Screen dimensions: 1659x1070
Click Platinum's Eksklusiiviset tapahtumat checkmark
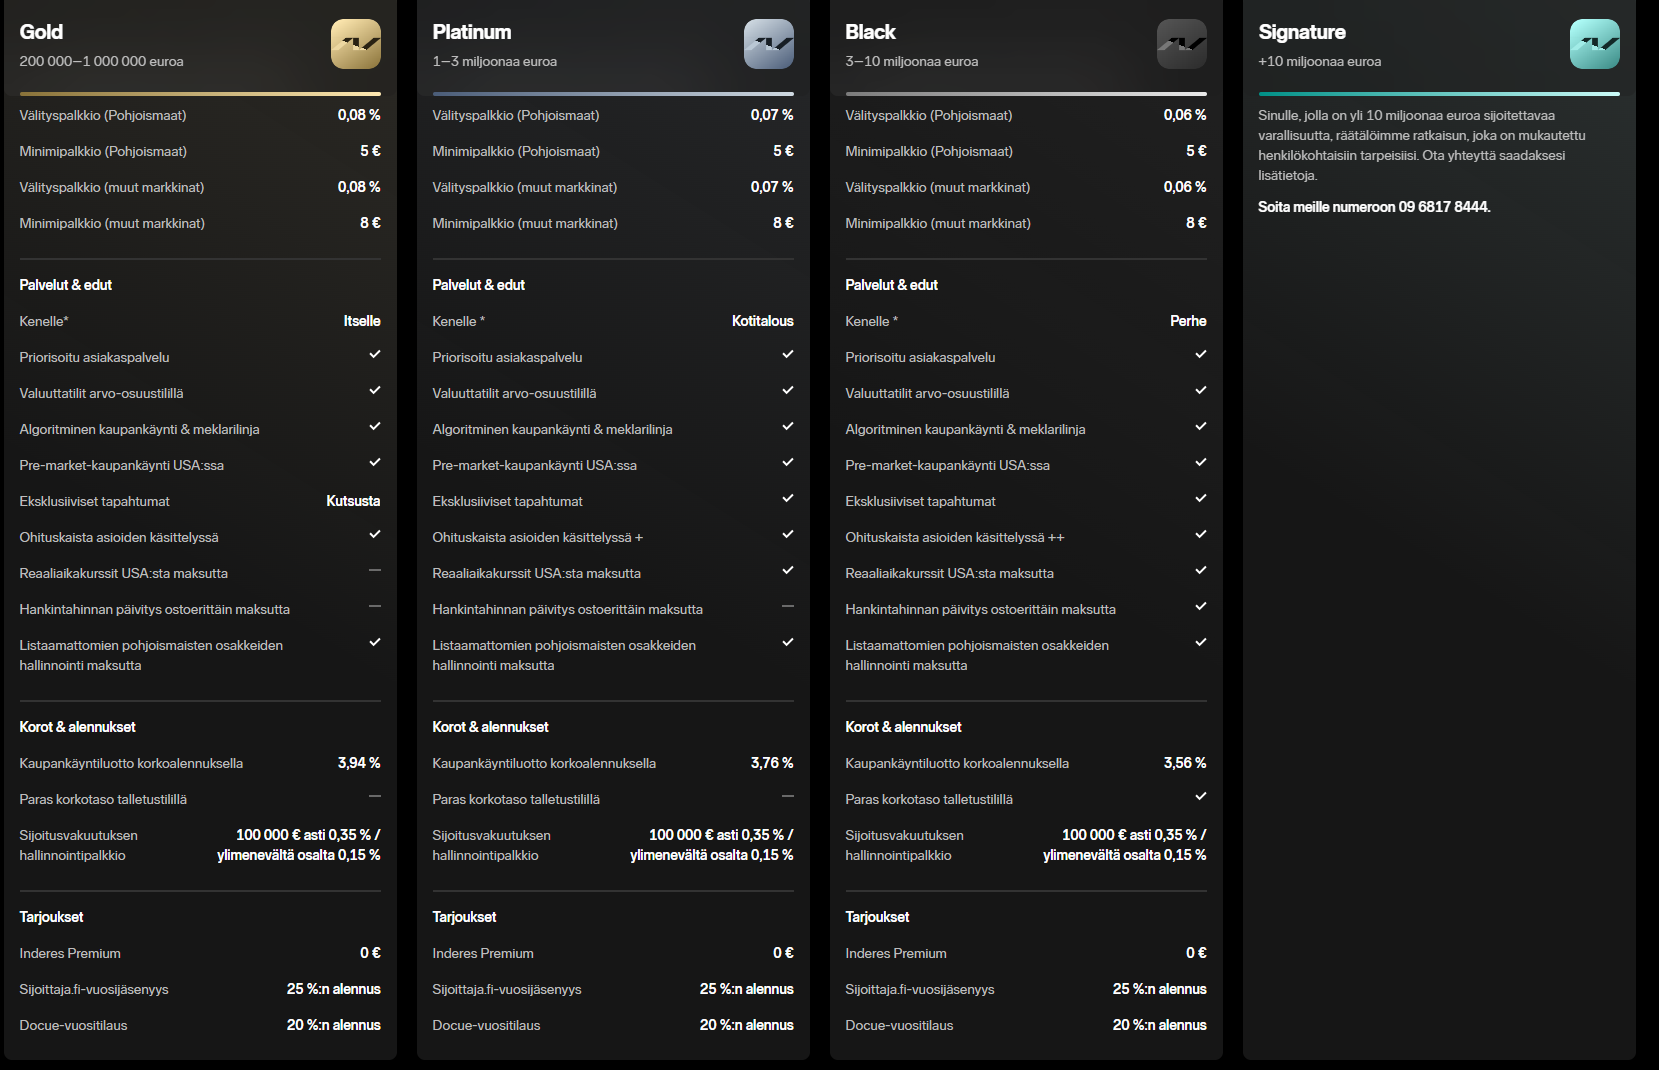click(x=788, y=499)
